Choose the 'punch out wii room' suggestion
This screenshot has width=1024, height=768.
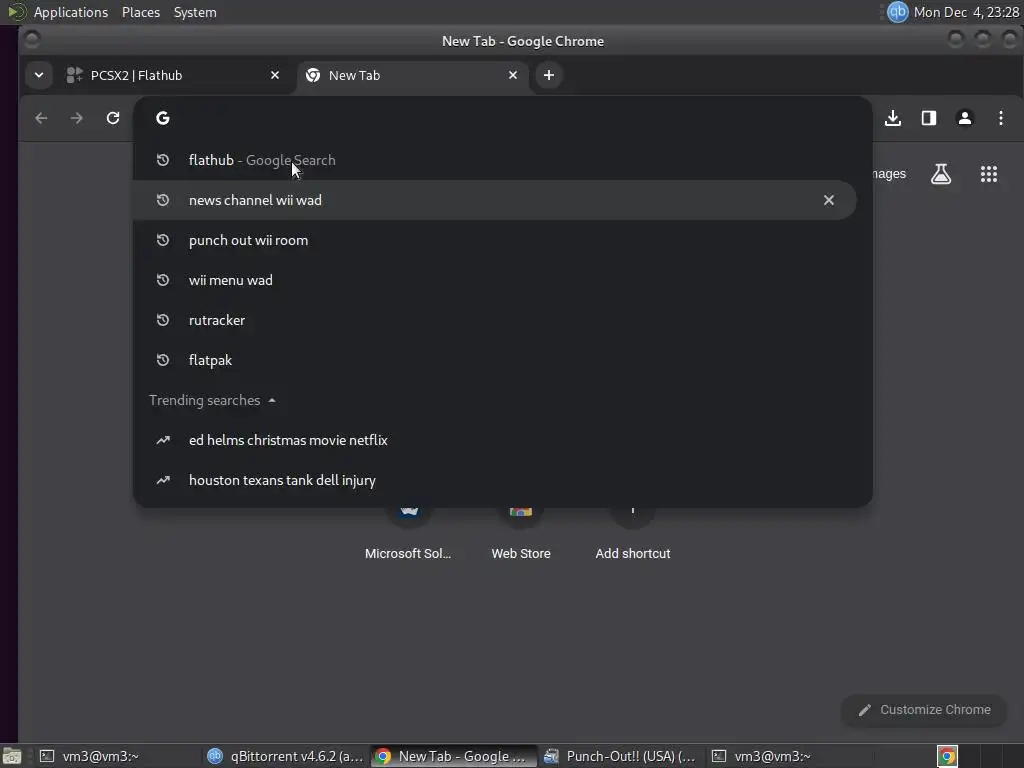(494, 240)
